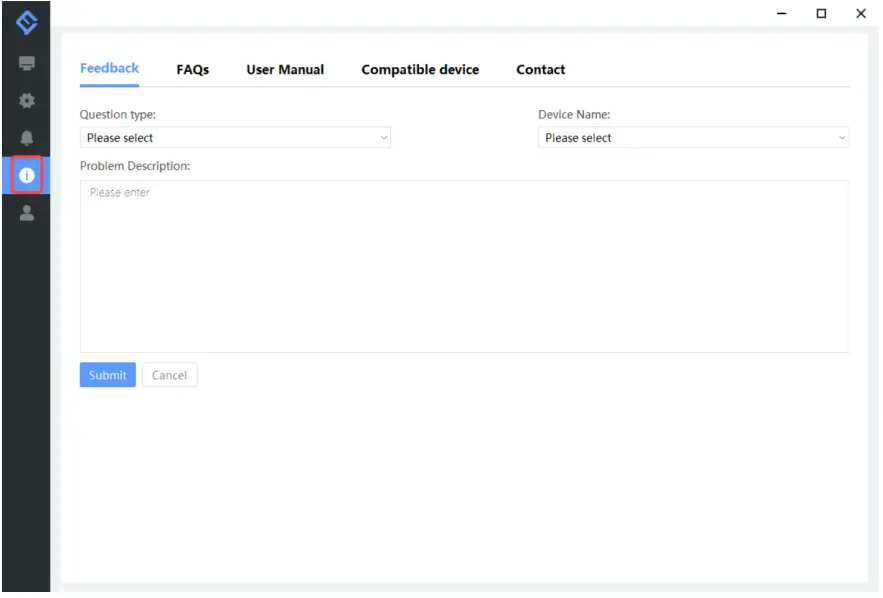
Task: Click the Device Name dropdown arrow
Action: pyautogui.click(x=842, y=138)
